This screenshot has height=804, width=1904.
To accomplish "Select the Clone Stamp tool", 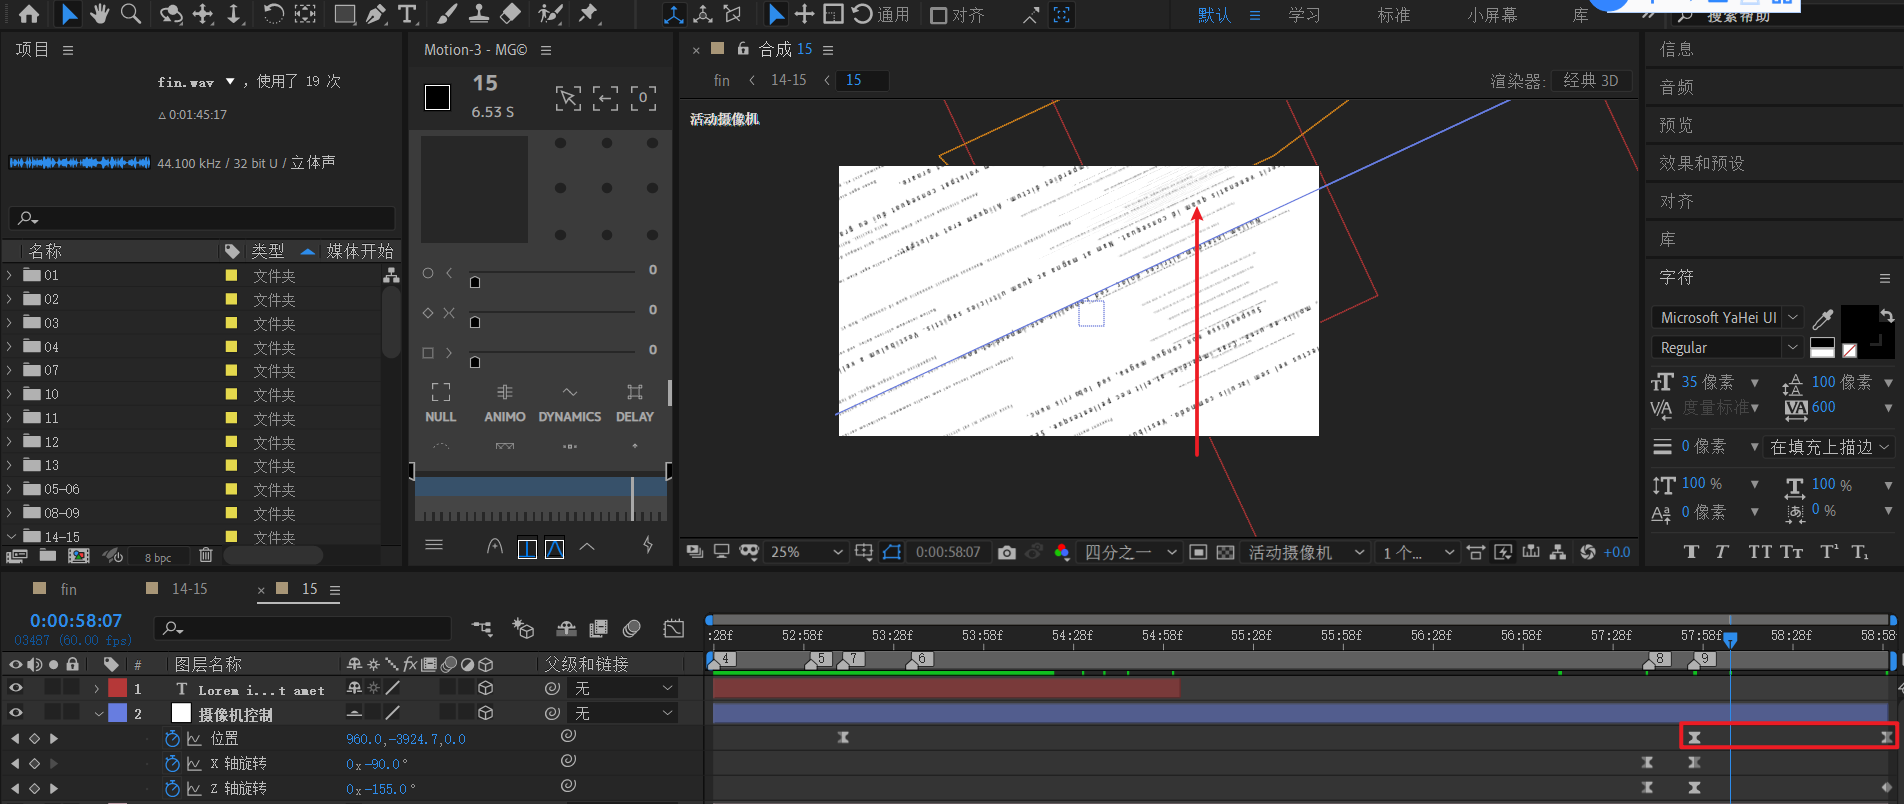I will [x=479, y=14].
